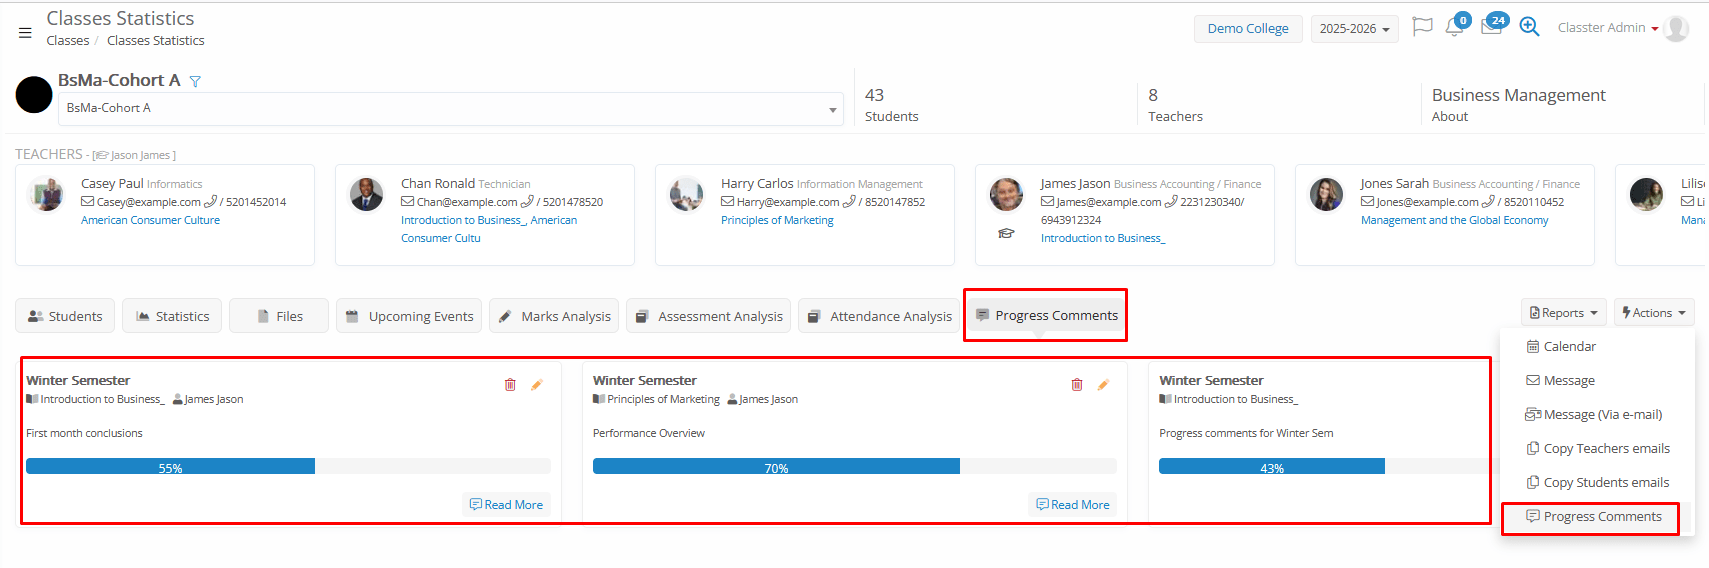1709x568 pixels.
Task: Click Casey Paul's teacher photo thumbnail
Action: coord(47,193)
